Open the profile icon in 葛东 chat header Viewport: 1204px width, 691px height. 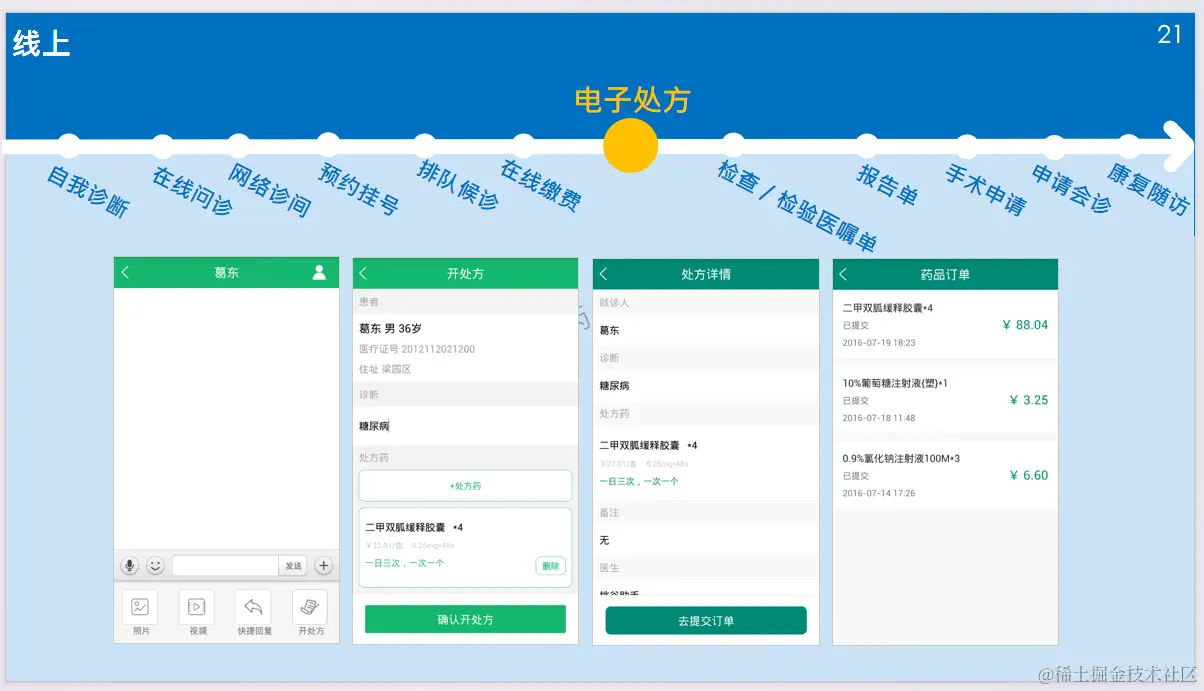319,272
